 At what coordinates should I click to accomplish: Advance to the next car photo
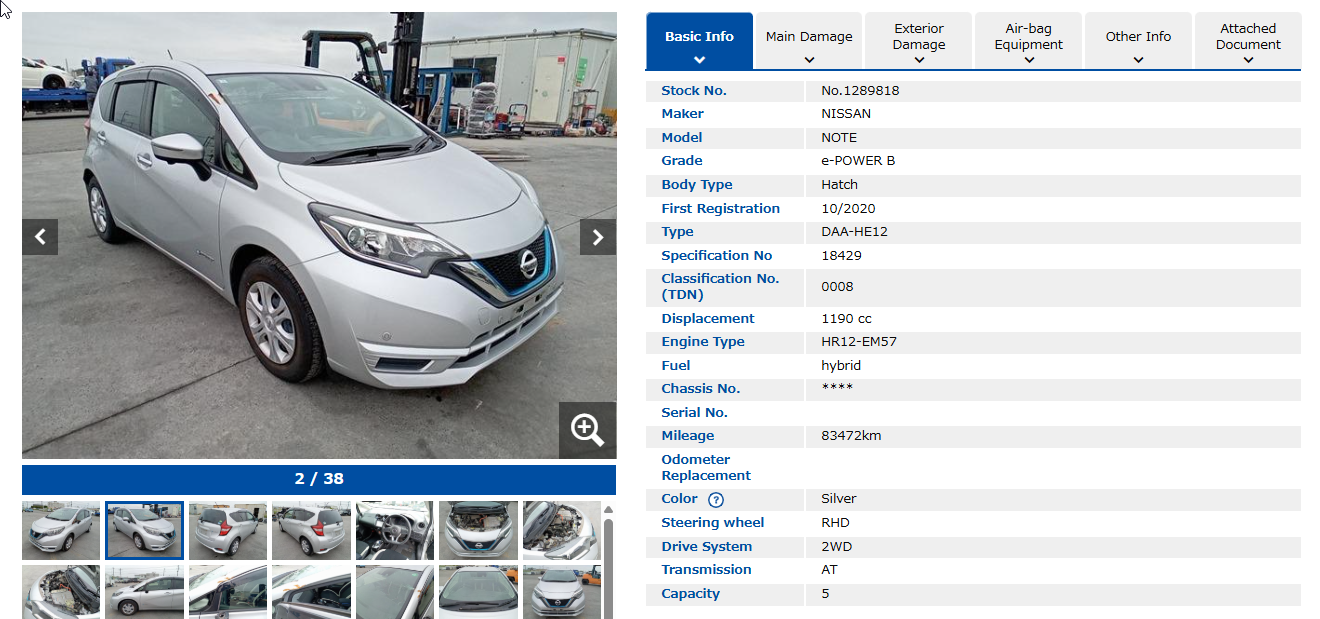click(x=597, y=237)
